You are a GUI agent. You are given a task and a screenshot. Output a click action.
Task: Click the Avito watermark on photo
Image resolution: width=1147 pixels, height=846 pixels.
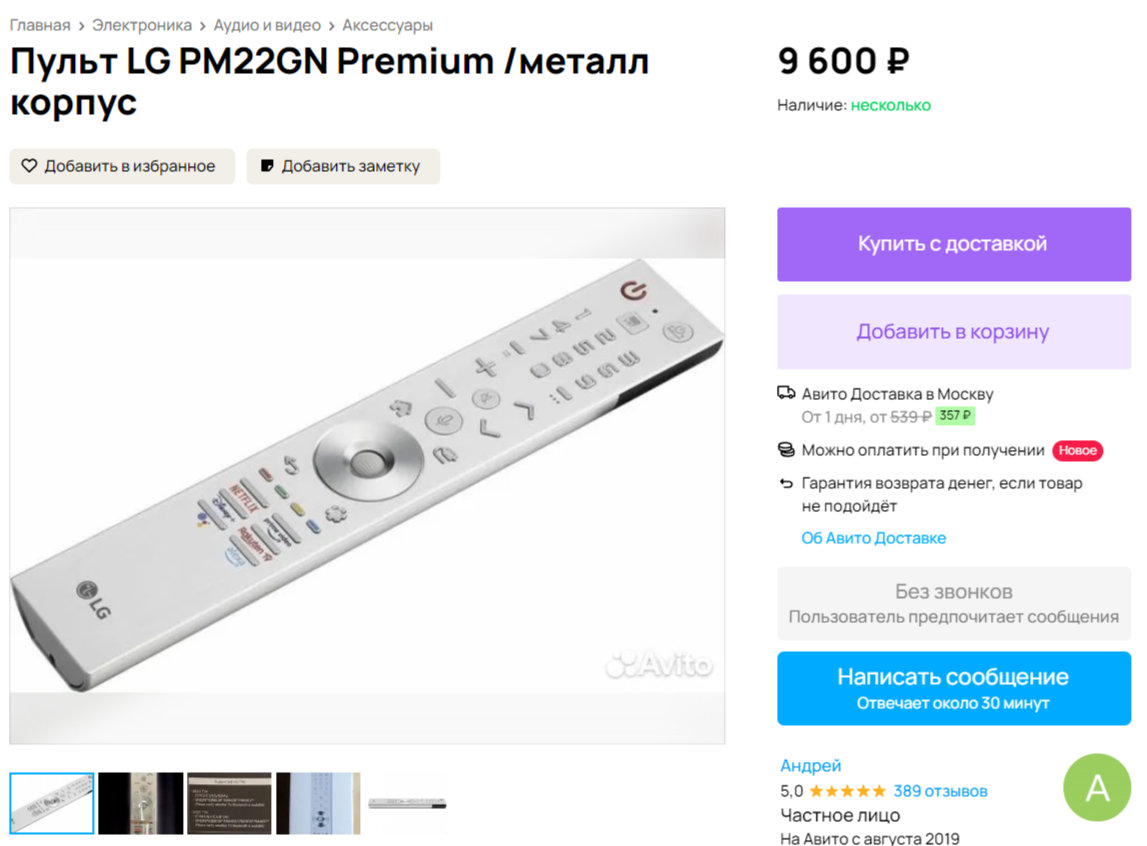click(660, 664)
